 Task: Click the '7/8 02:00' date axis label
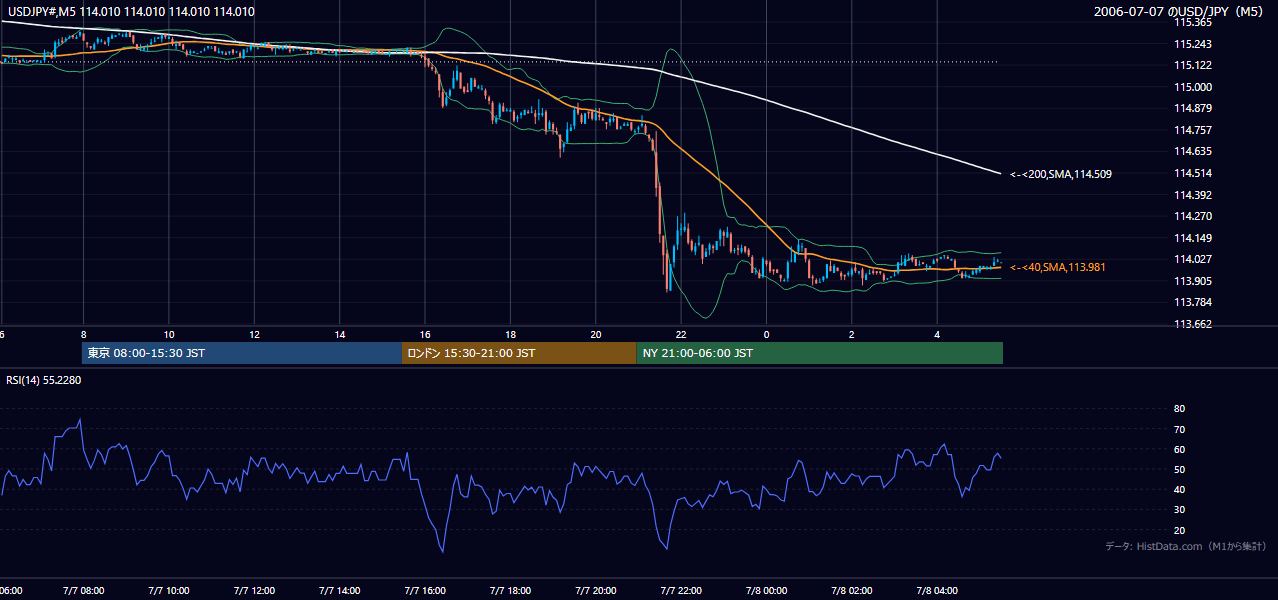(852, 591)
